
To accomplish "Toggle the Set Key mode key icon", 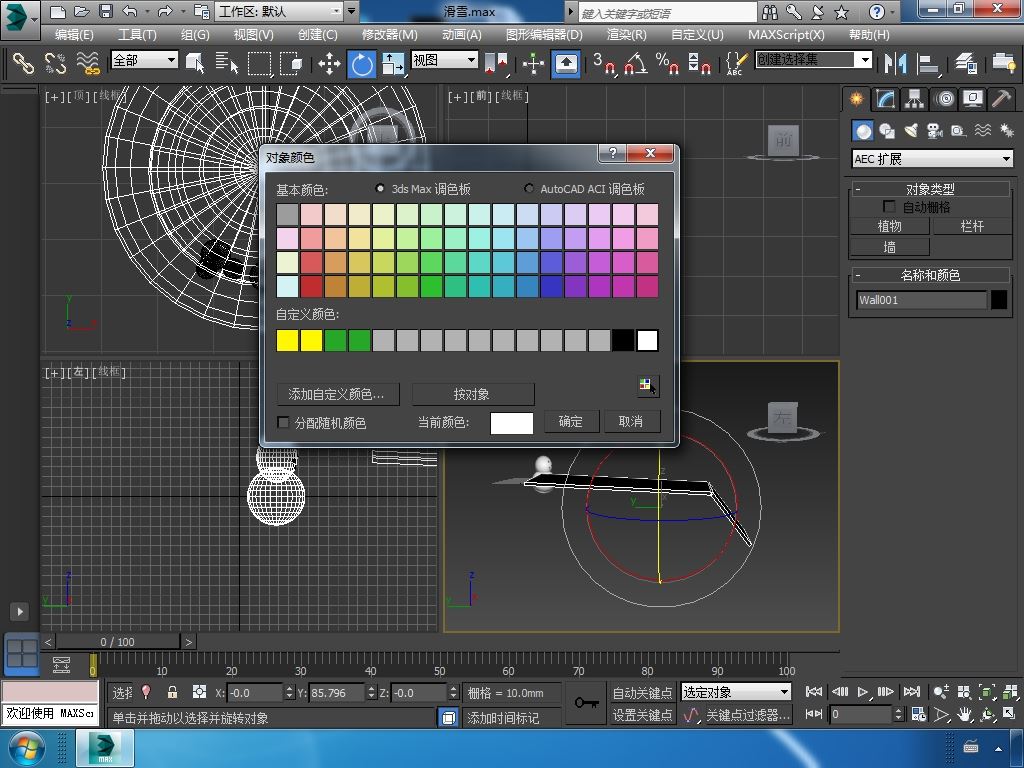I will pyautogui.click(x=586, y=703).
